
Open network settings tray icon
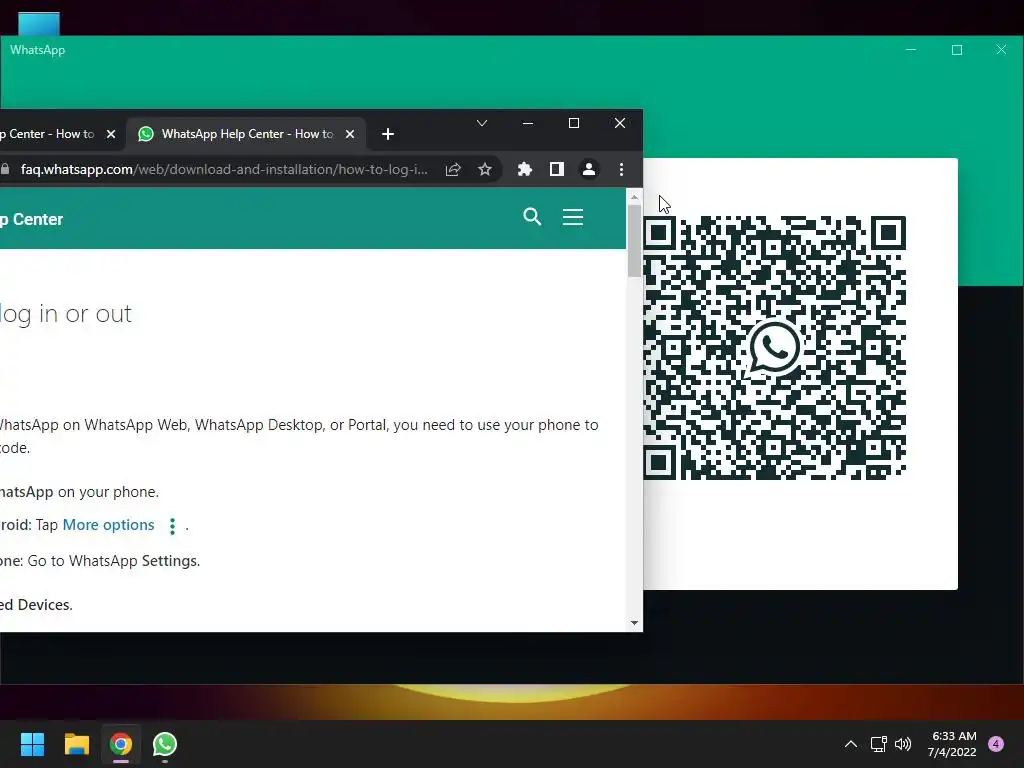[878, 744]
